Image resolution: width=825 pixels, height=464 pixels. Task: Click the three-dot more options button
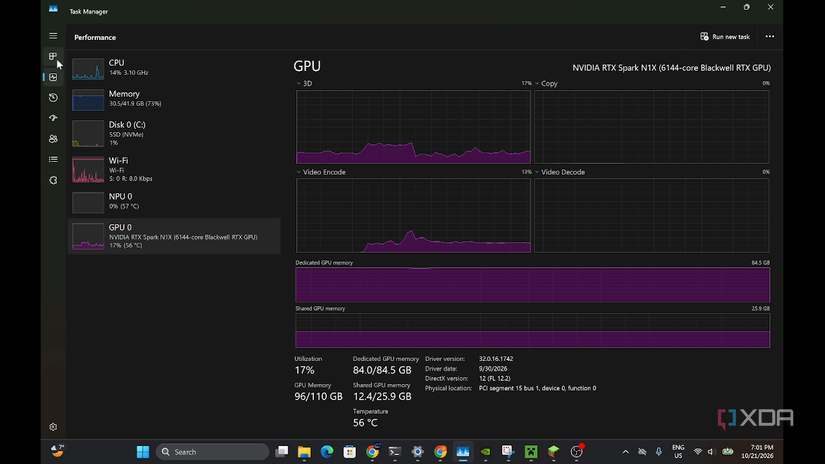click(770, 37)
